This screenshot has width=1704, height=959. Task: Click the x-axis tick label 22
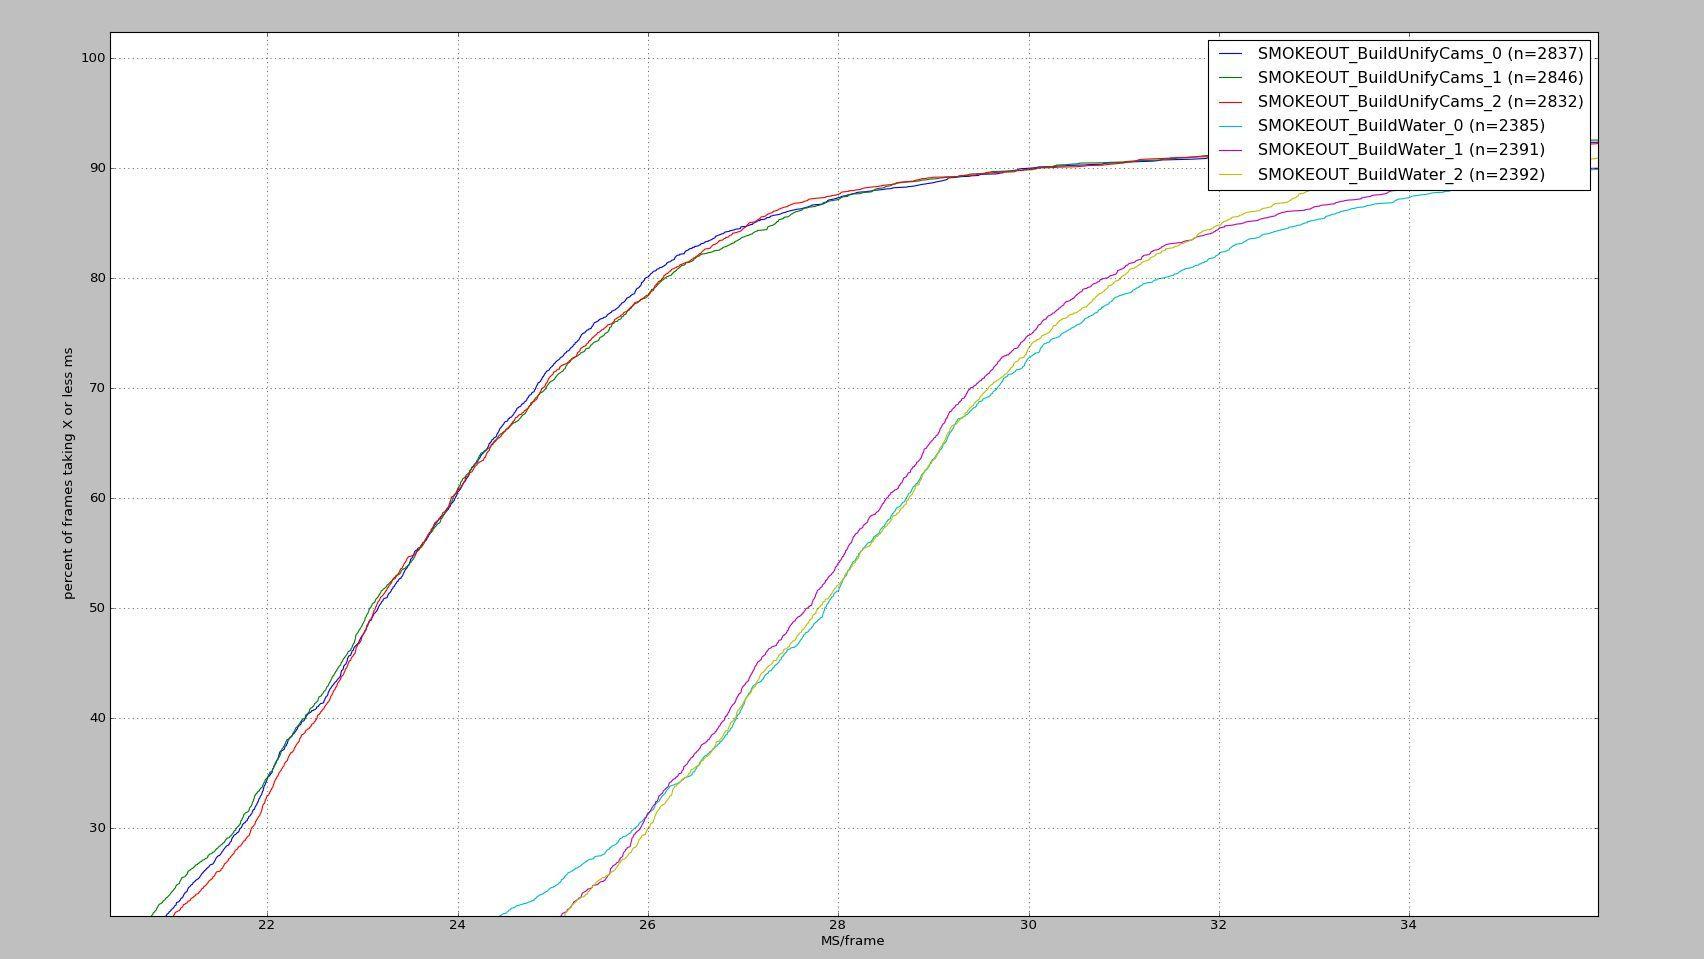pos(267,924)
